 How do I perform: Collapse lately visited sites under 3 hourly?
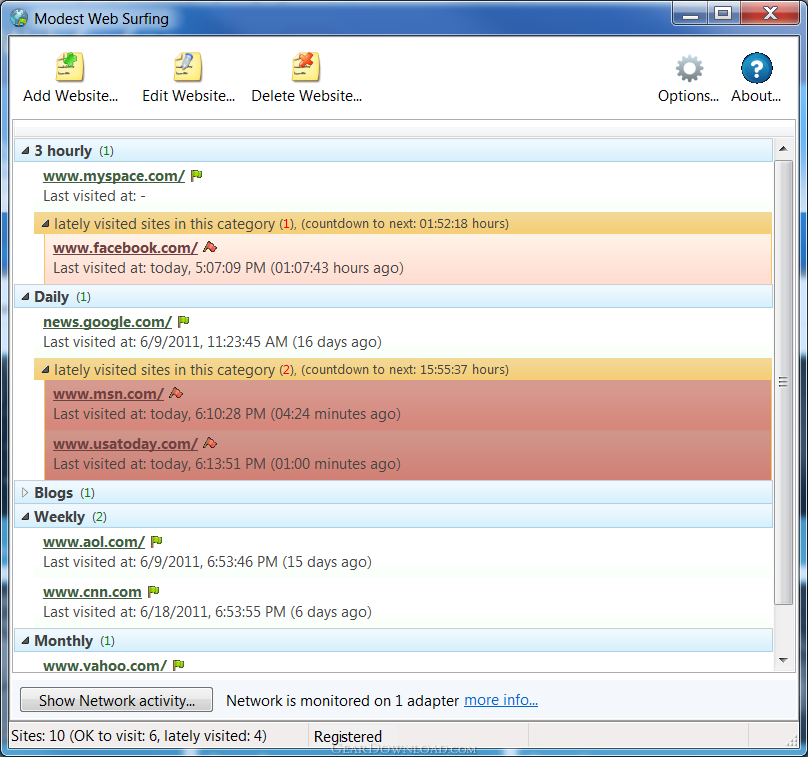45,224
